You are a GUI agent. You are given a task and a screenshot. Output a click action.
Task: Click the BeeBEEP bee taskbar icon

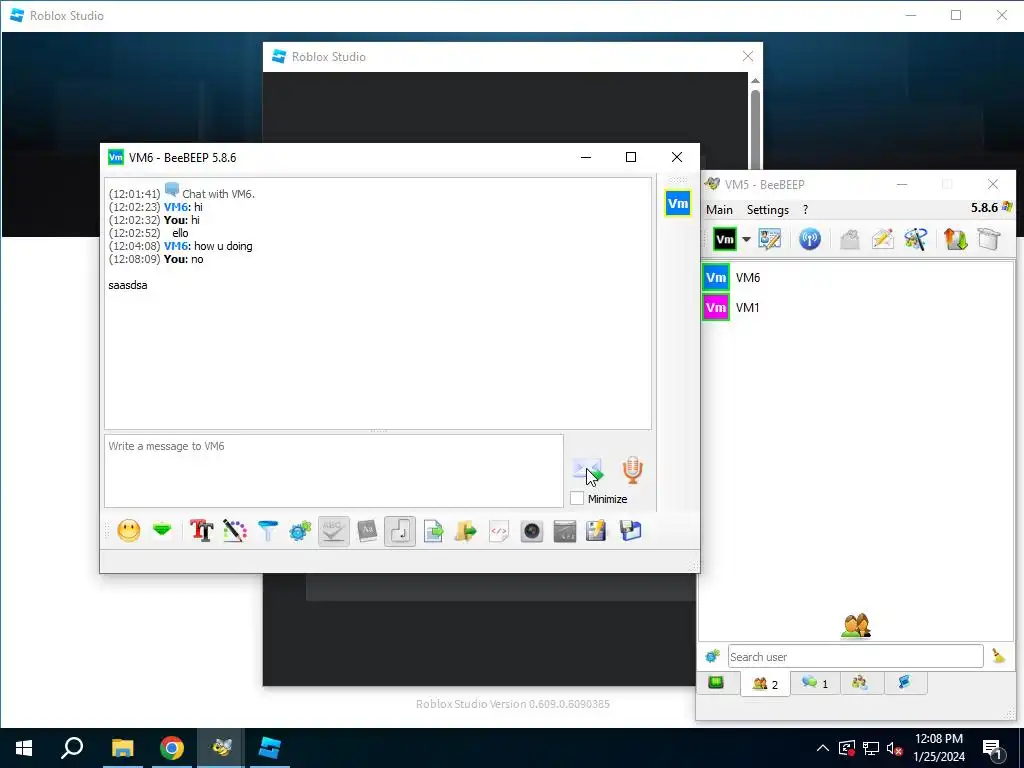click(x=221, y=748)
